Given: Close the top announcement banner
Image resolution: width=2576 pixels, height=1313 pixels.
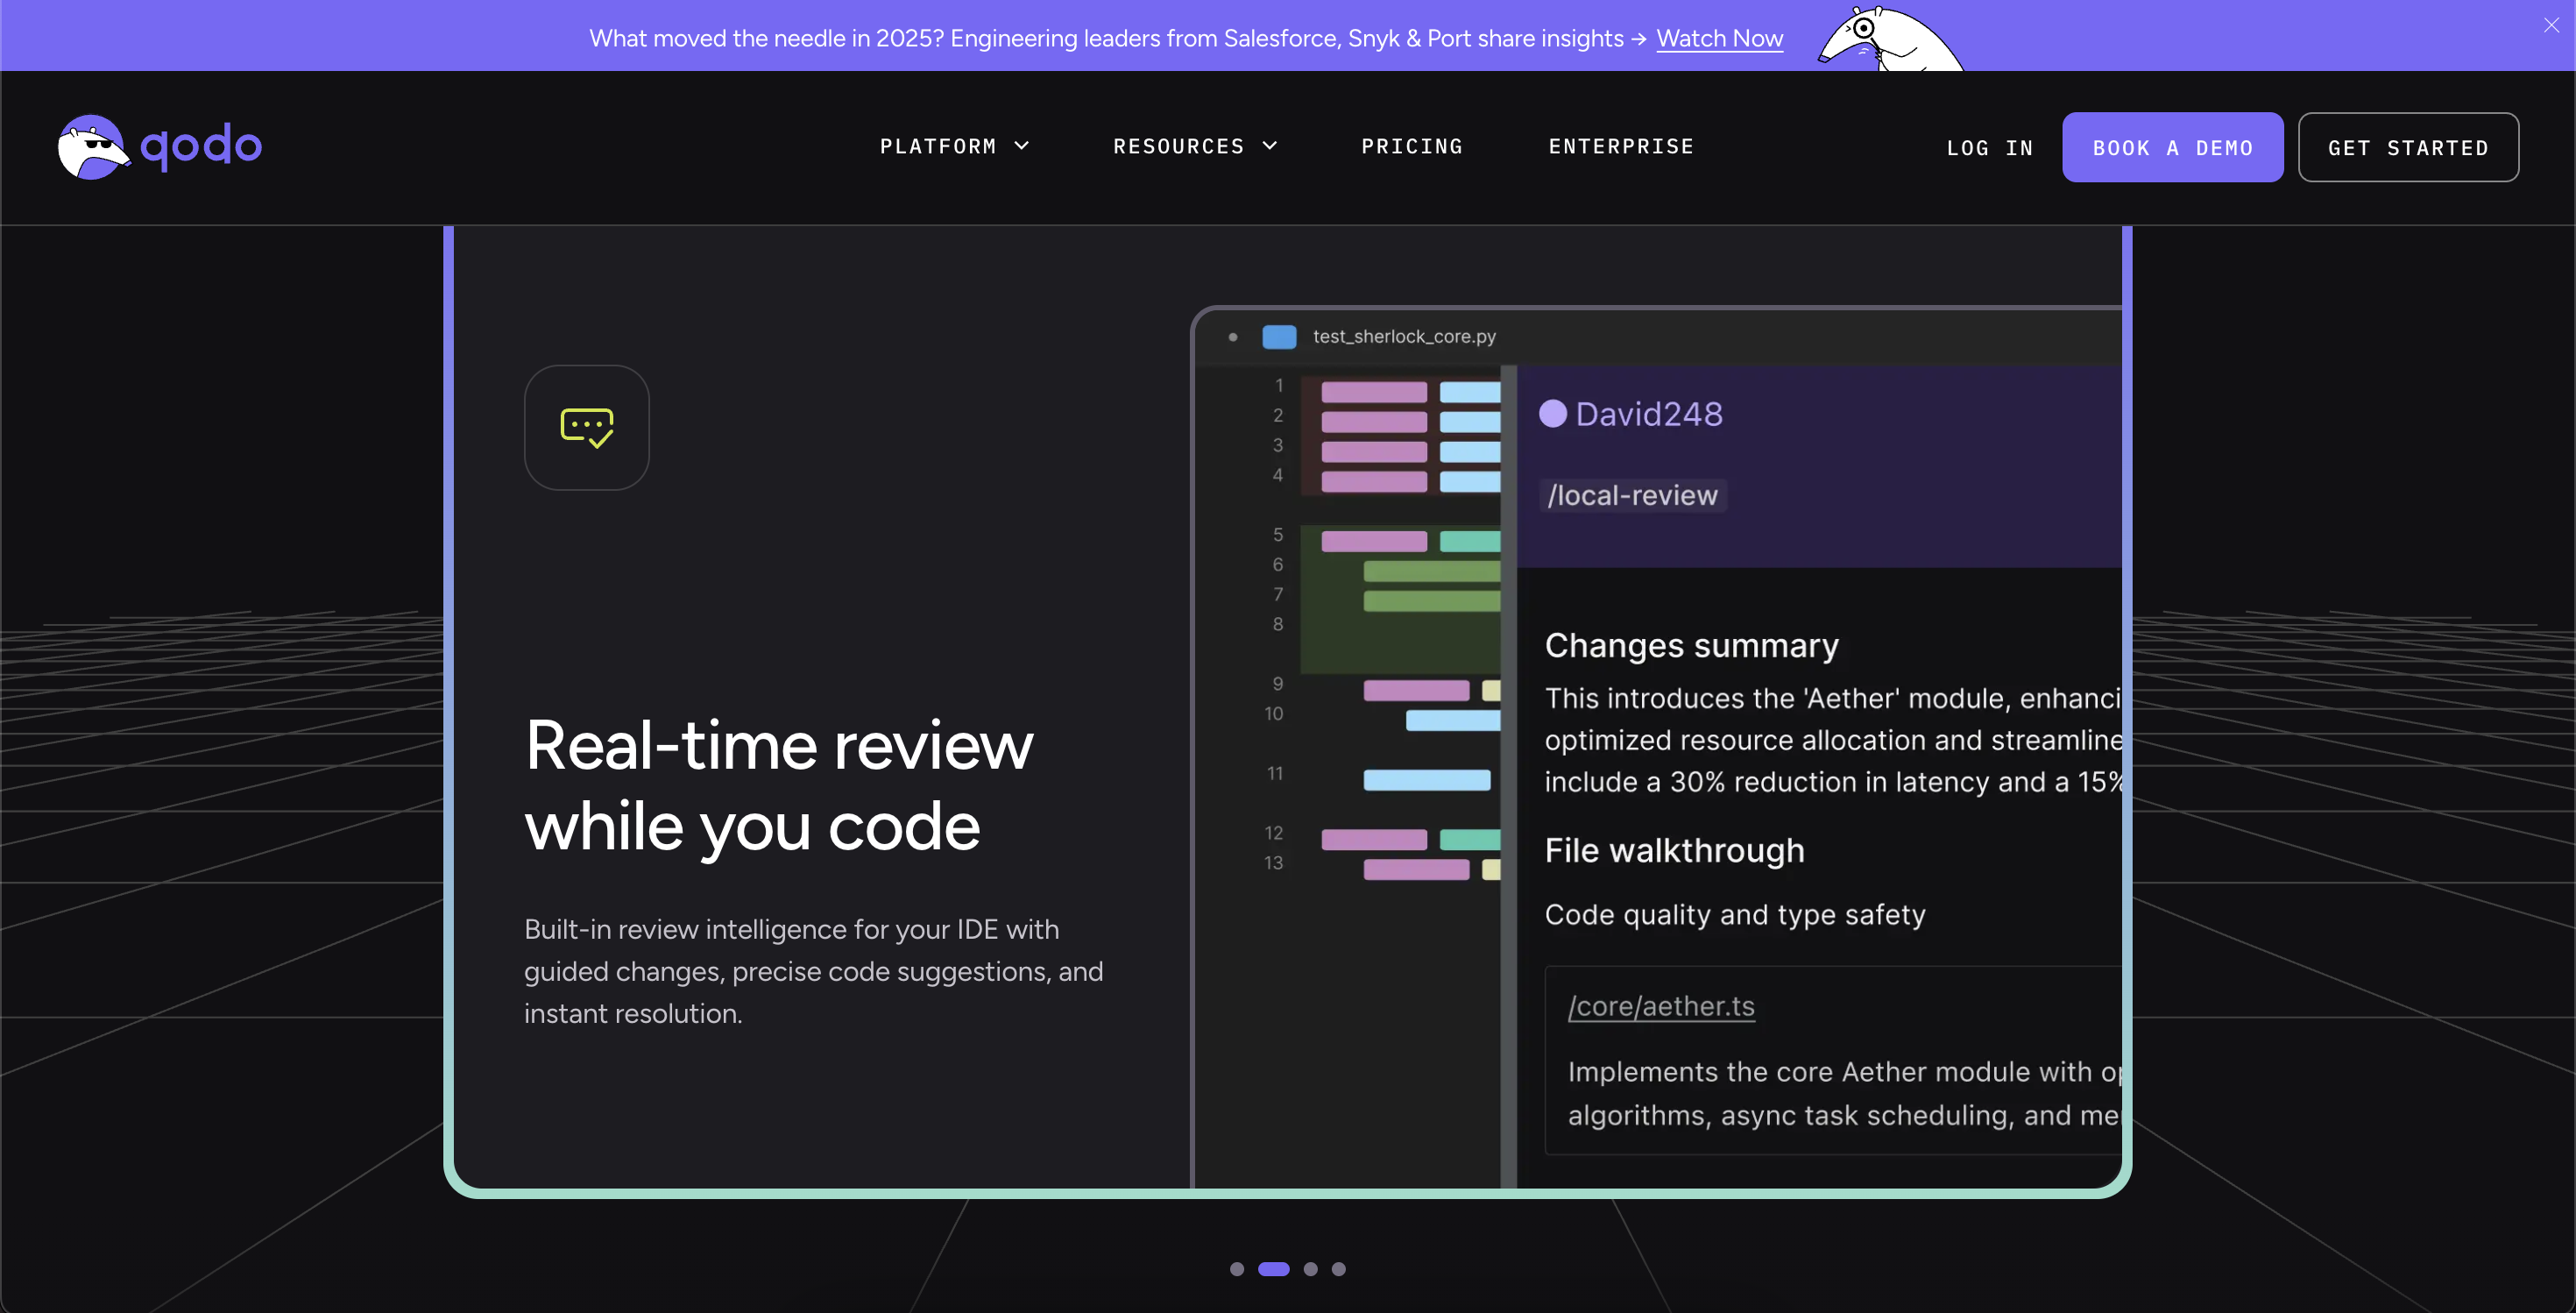Looking at the screenshot, I should point(2551,25).
